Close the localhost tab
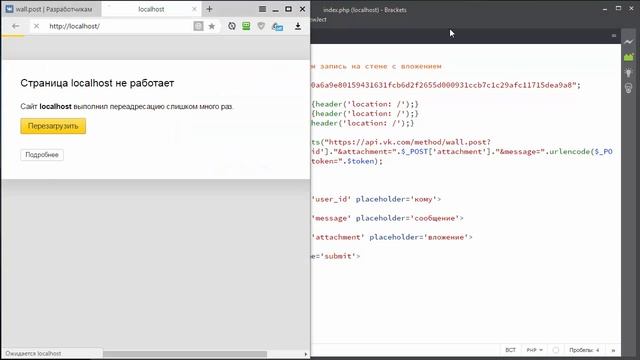 click(194, 9)
